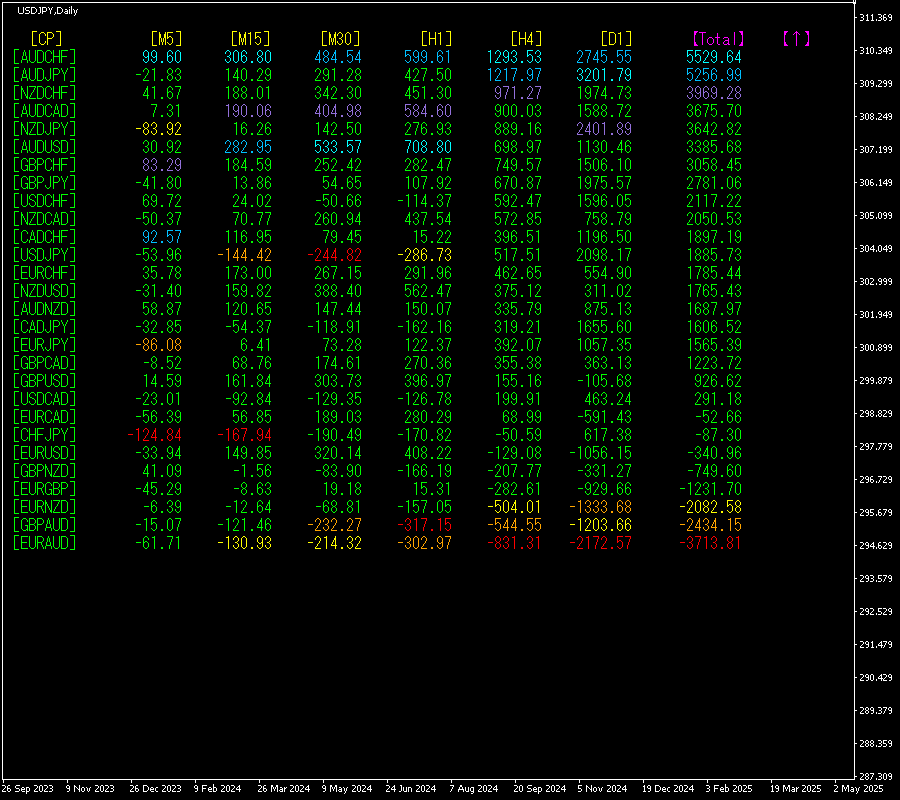Click AUDCHF total value 5529.64
Image resolution: width=900 pixels, height=800 pixels.
(x=713, y=57)
